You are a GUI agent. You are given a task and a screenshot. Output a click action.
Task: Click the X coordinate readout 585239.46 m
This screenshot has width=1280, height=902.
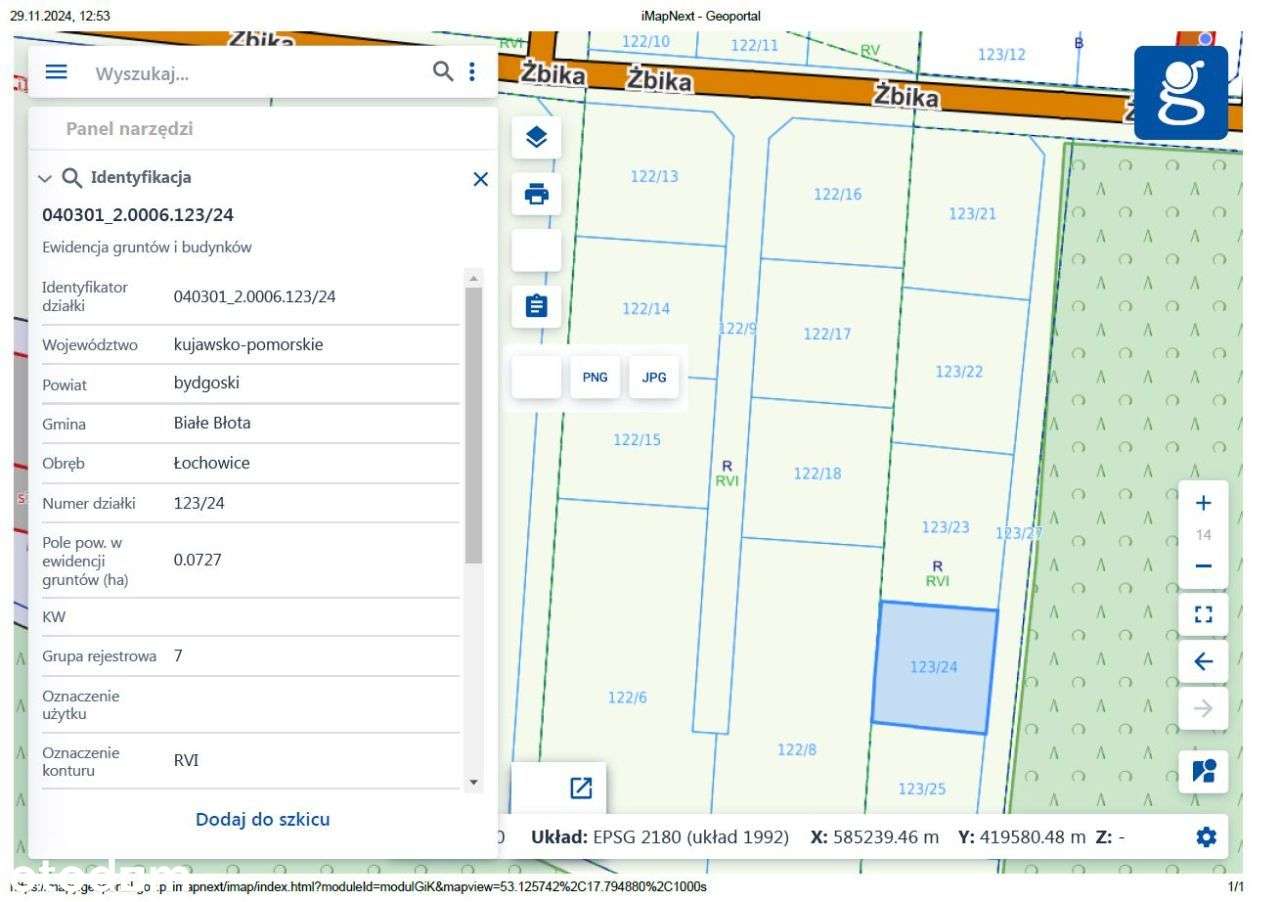(x=874, y=837)
